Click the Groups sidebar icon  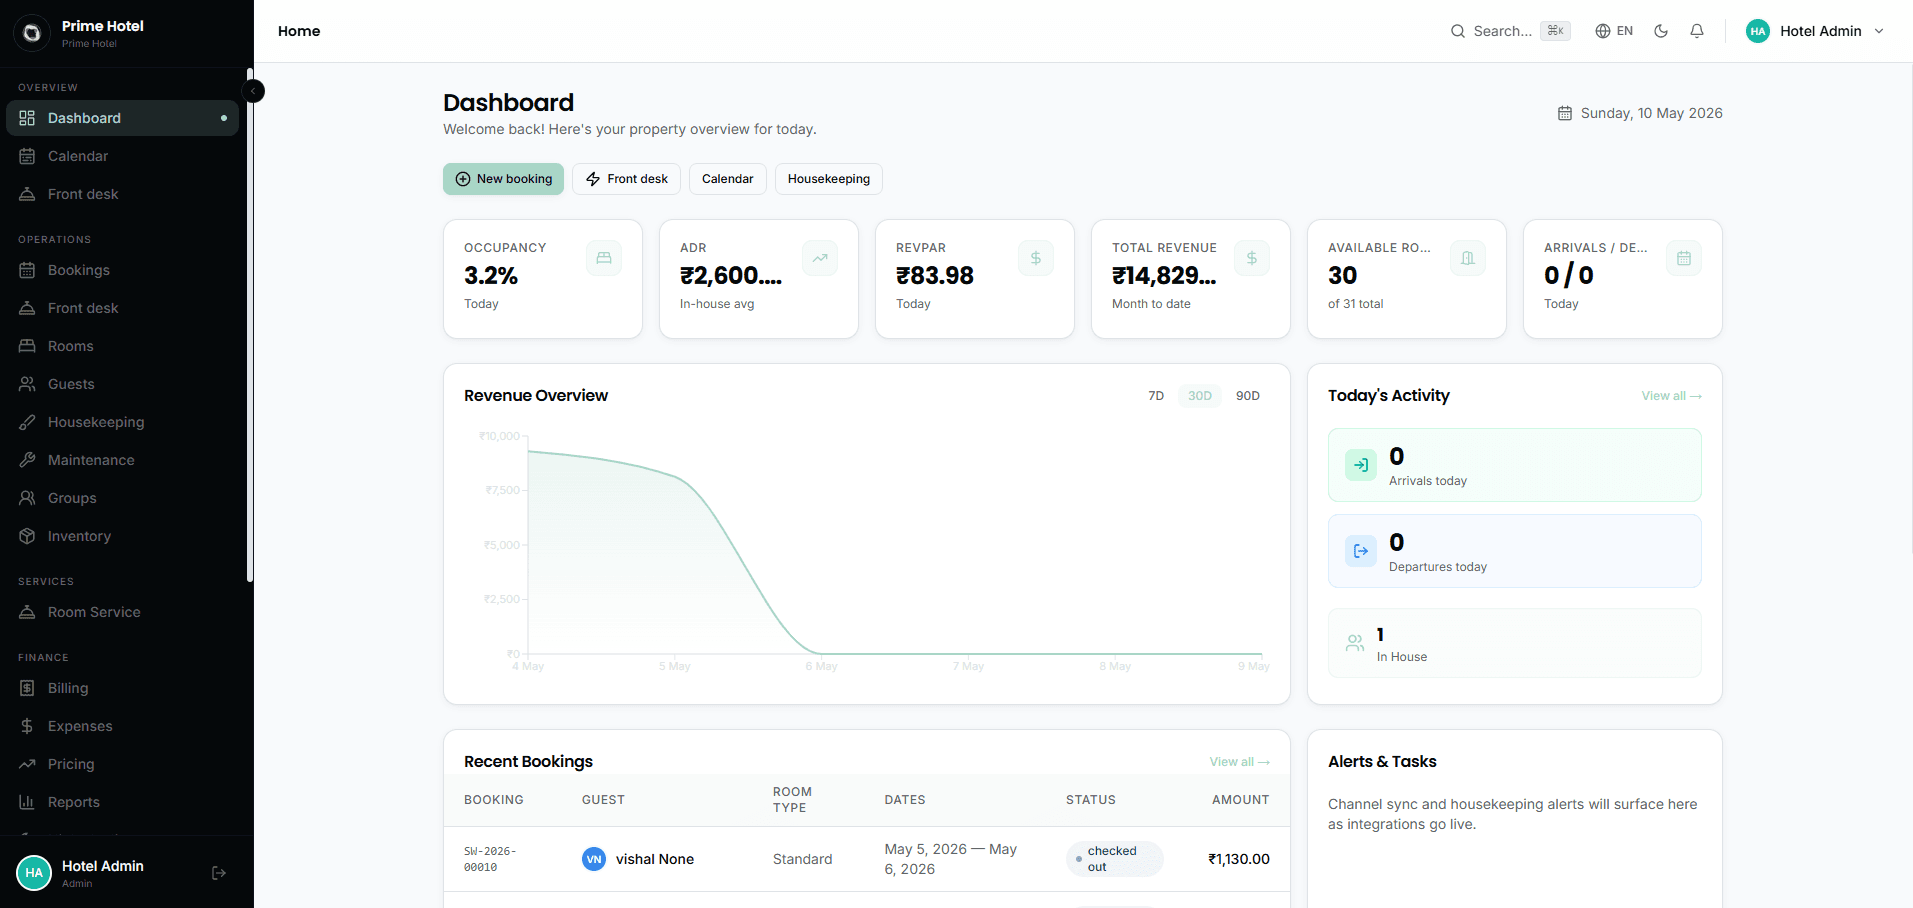(x=27, y=498)
